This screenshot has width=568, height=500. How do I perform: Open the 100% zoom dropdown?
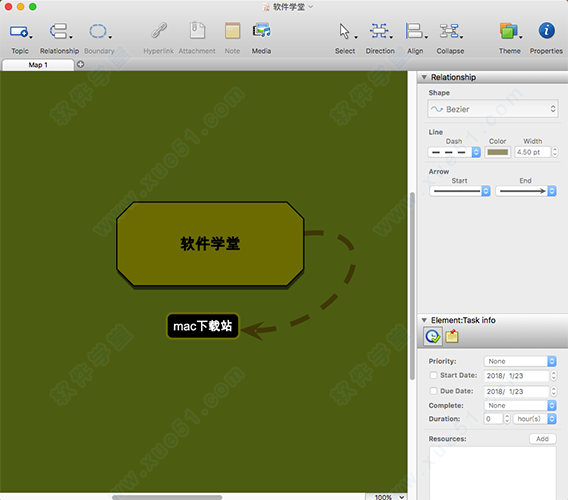[x=390, y=497]
